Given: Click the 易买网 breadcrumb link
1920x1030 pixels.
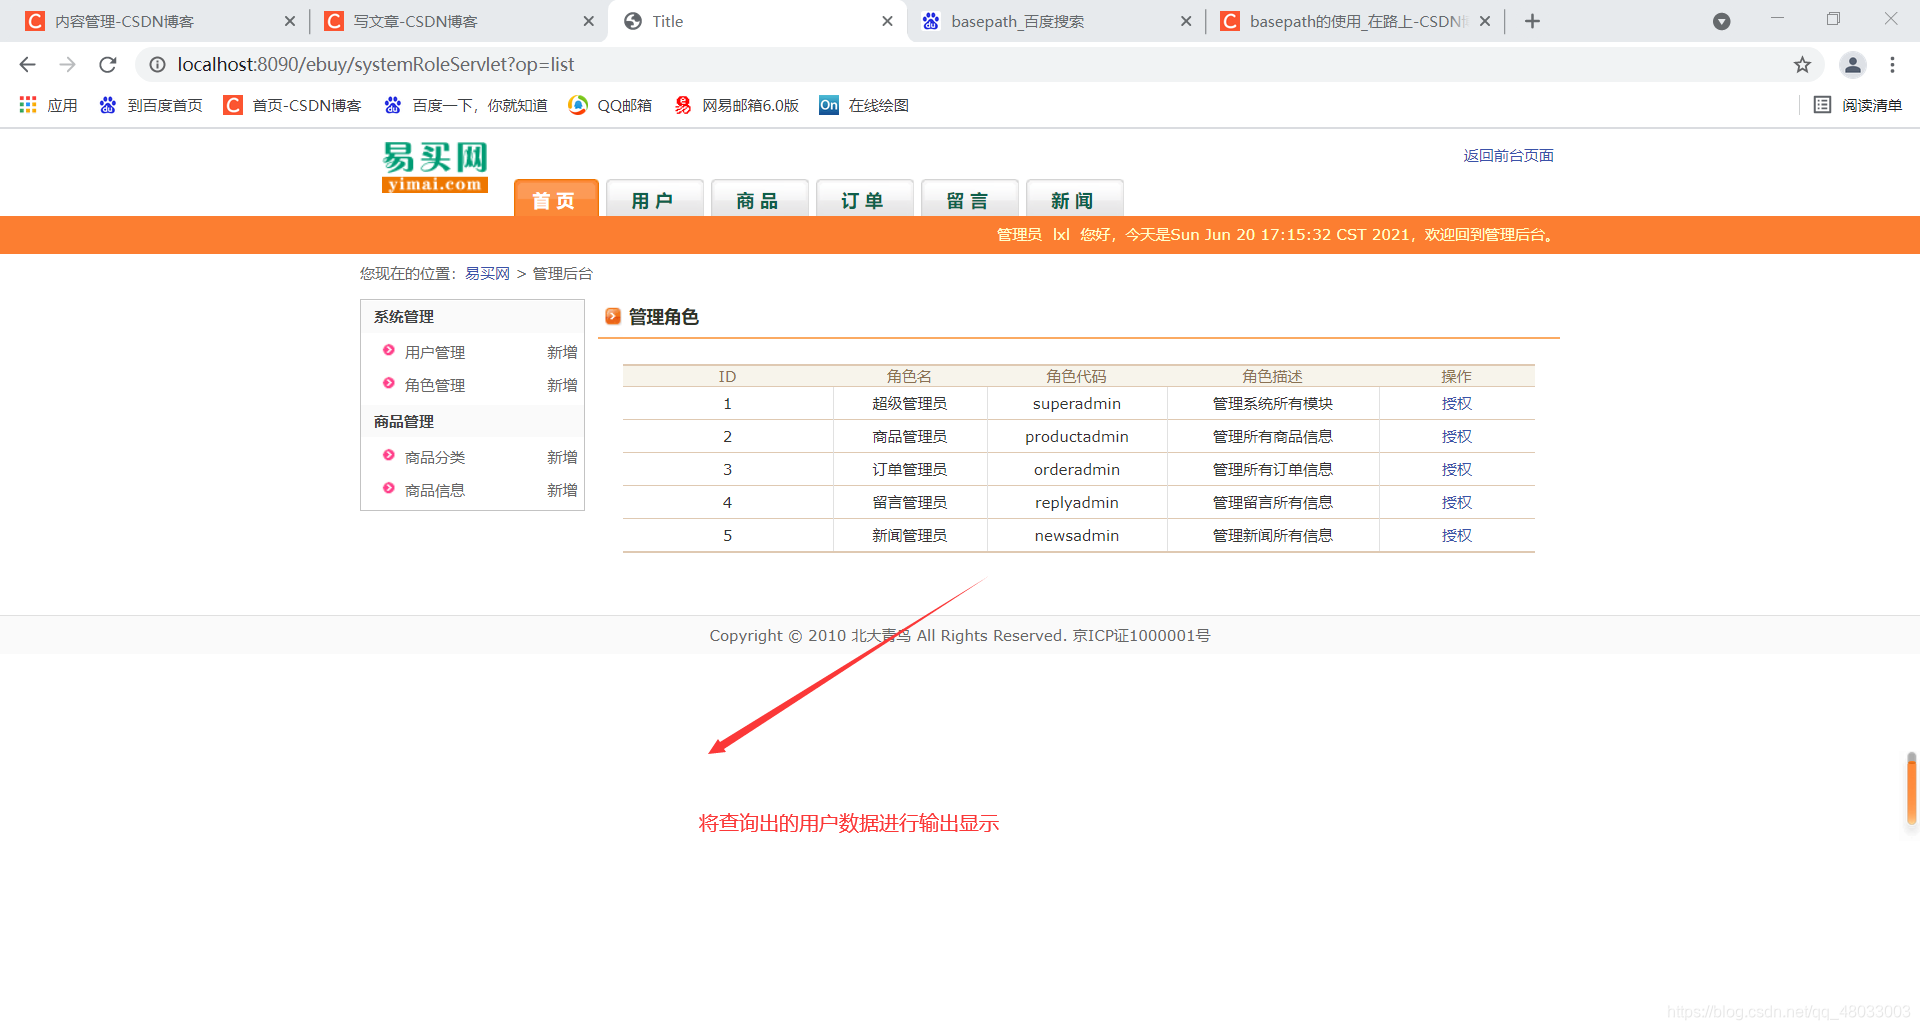Looking at the screenshot, I should coord(487,273).
